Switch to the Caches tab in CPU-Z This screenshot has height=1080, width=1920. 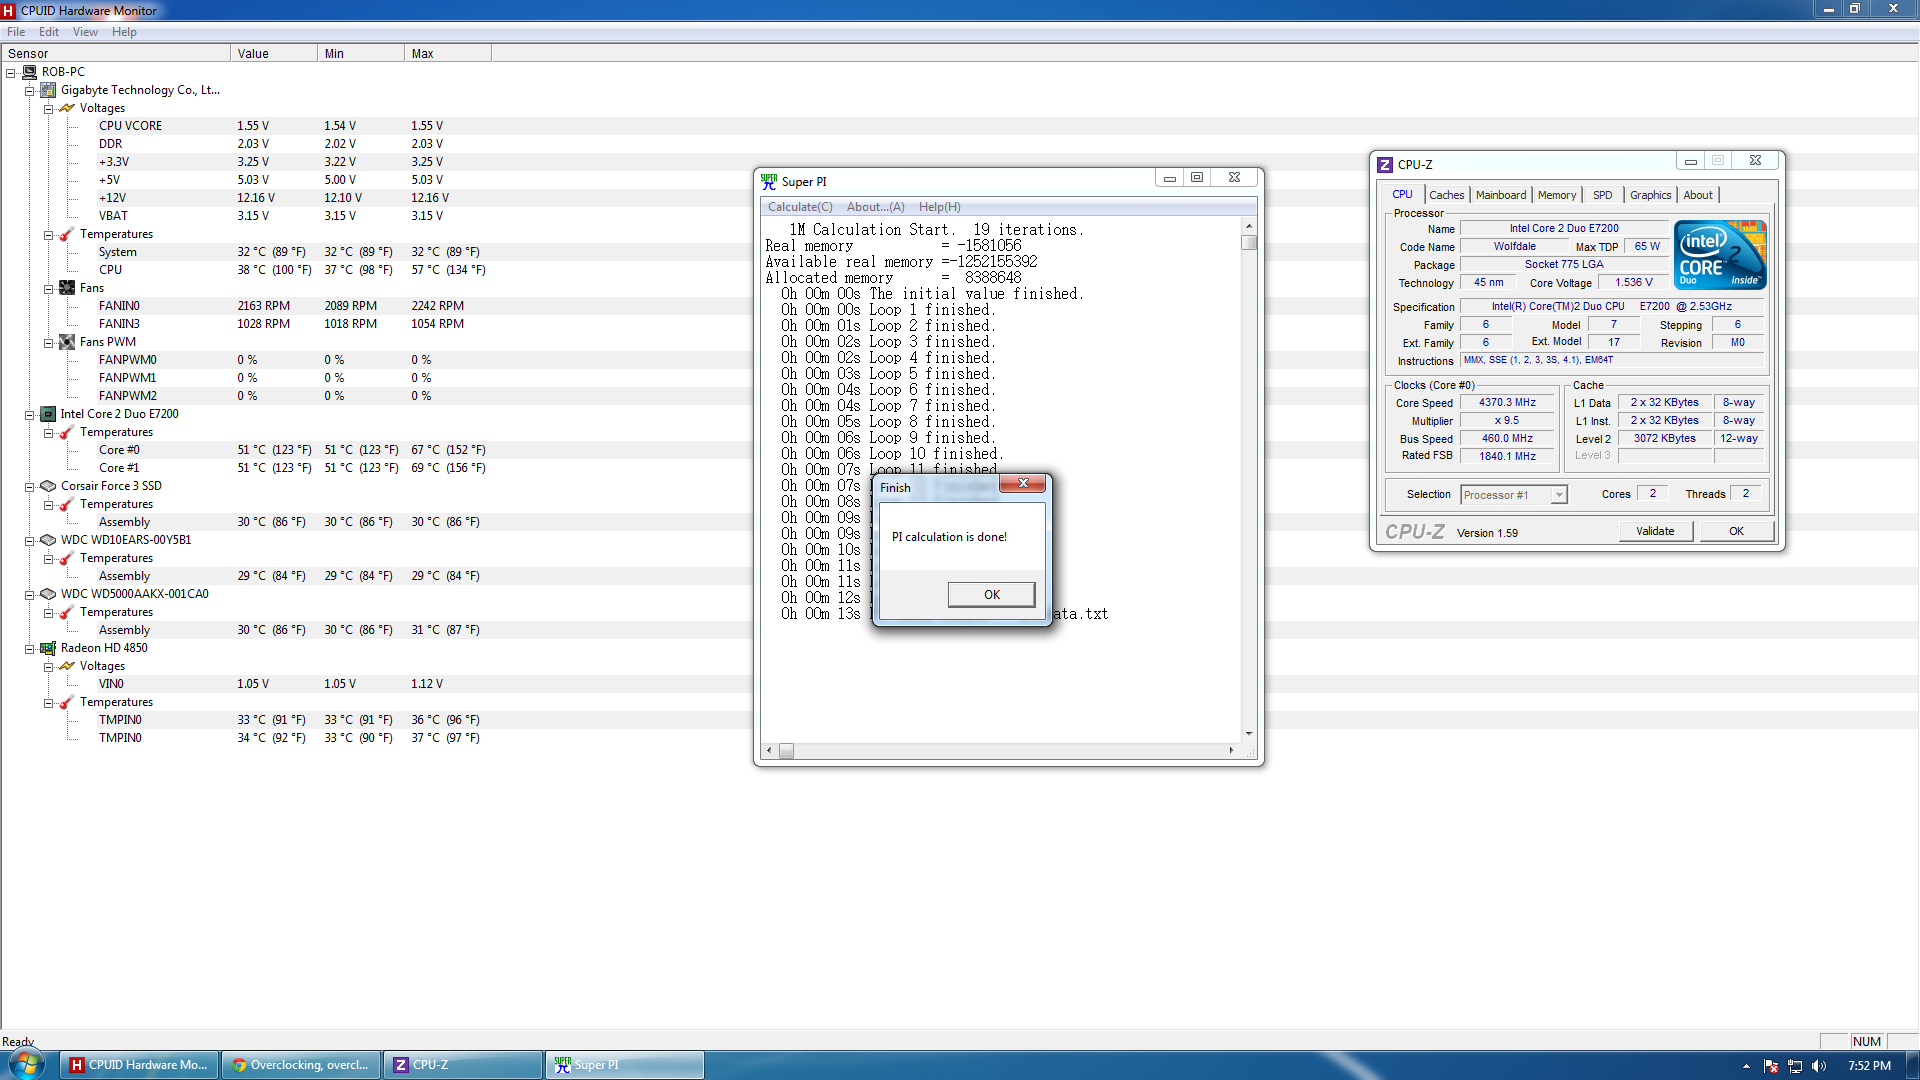(x=1446, y=195)
